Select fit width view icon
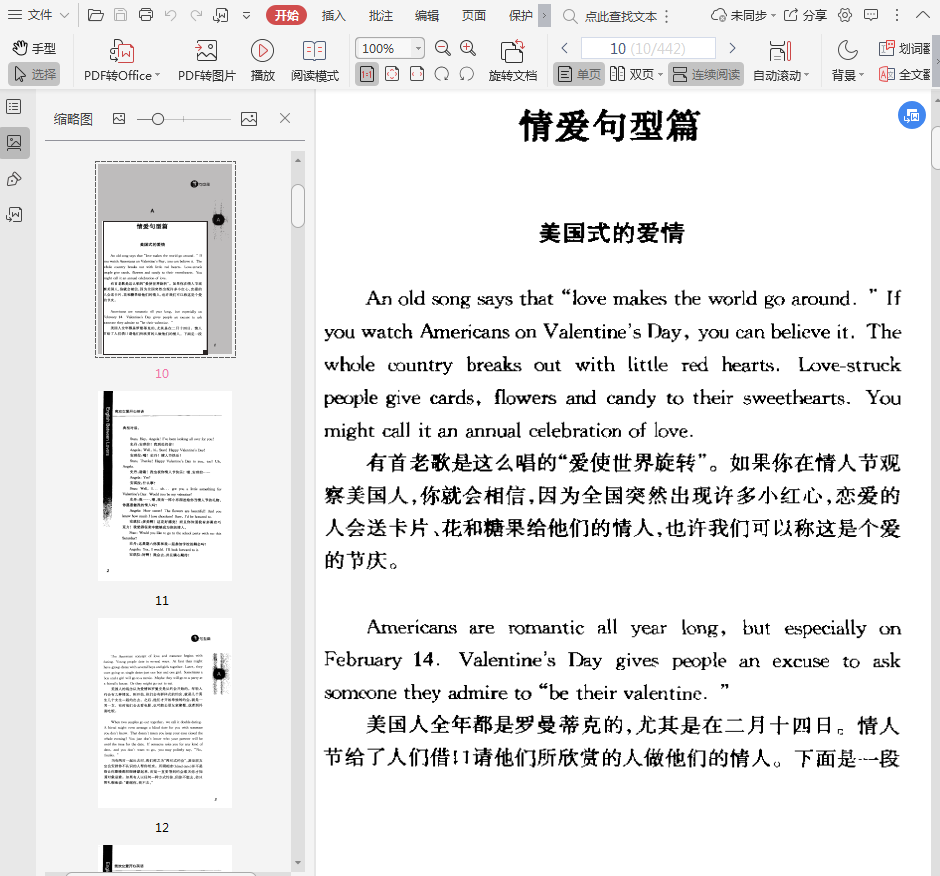Viewport: 940px width, 876px height. click(417, 74)
